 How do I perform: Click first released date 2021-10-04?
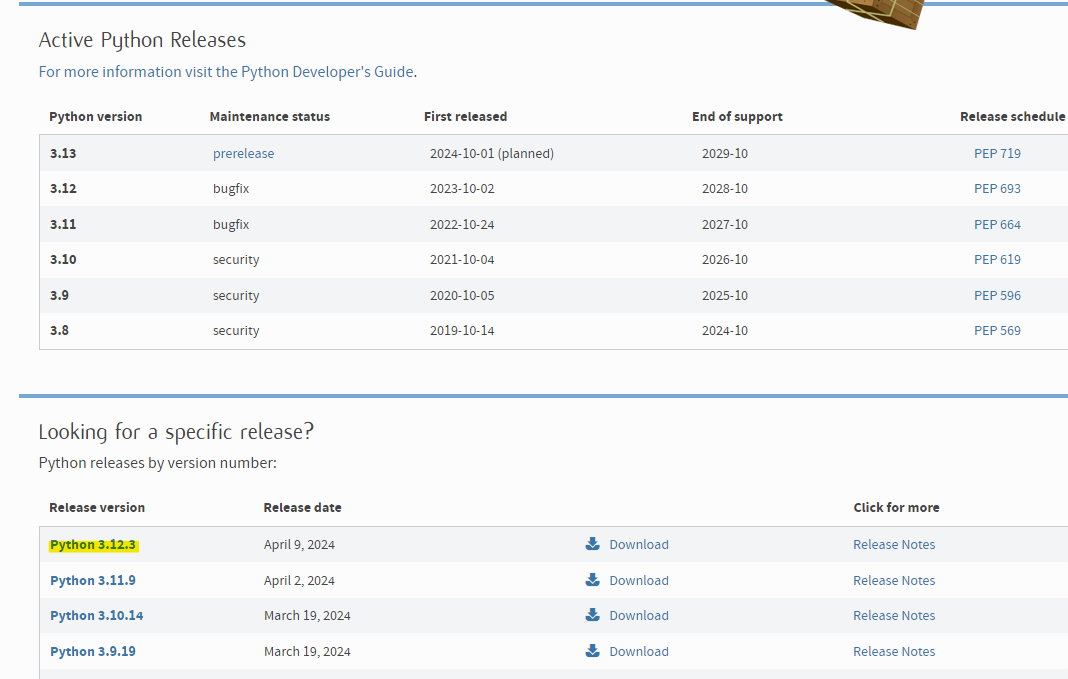pos(462,259)
